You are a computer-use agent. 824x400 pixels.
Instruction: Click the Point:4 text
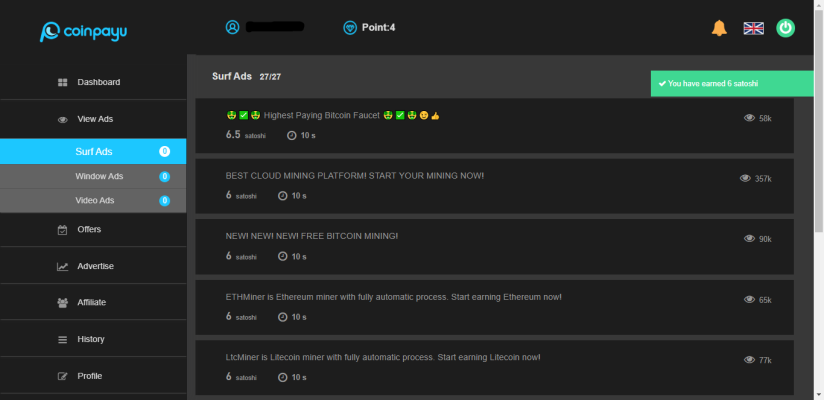coord(378,27)
